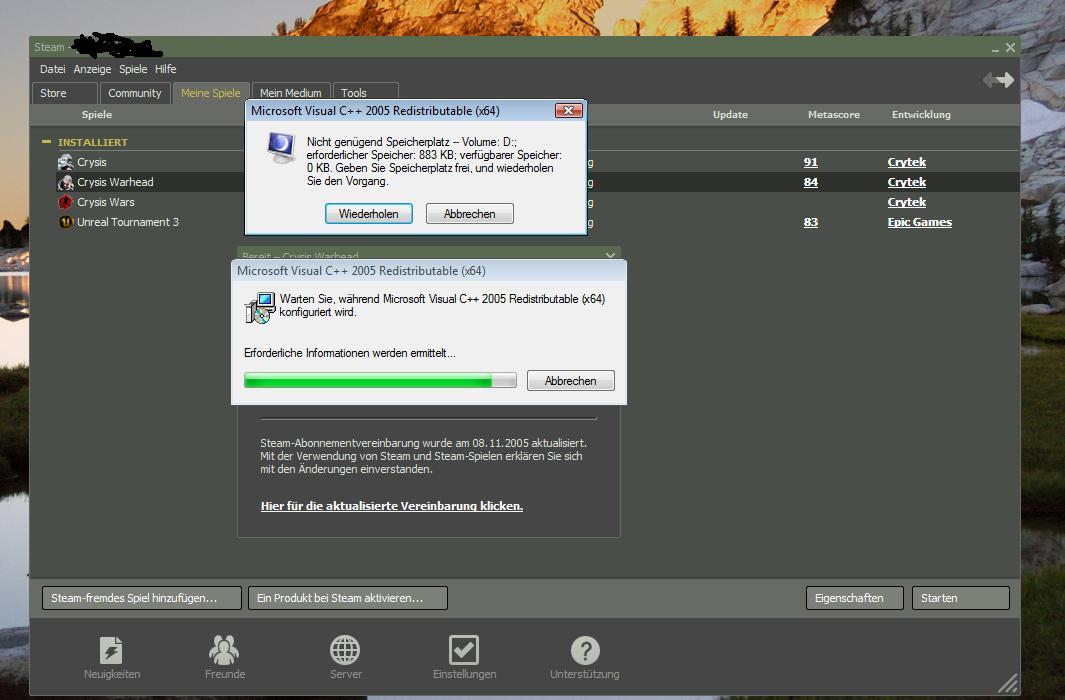Click the back navigation arrow

coord(987,80)
